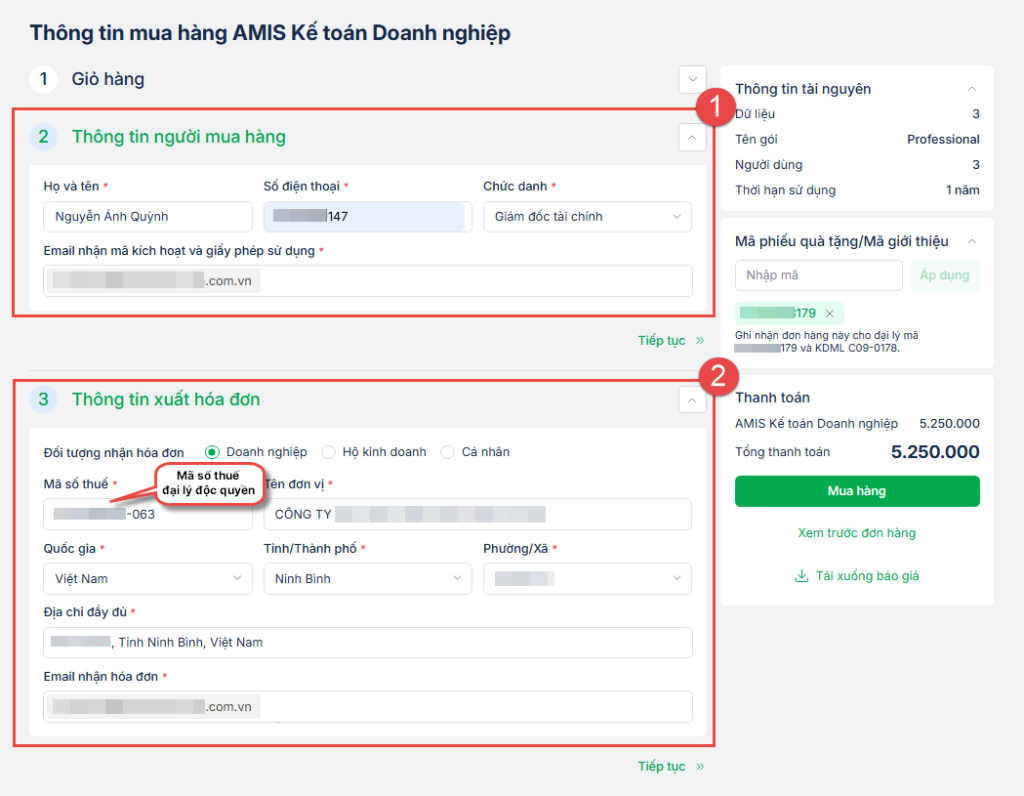
Task: Select the Cá nhân radio option
Action: click(447, 452)
